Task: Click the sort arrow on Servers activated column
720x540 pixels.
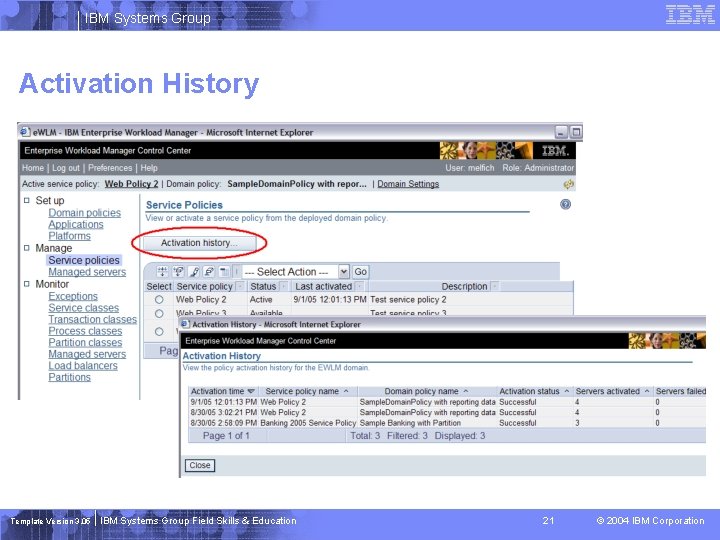Action: [x=647, y=391]
